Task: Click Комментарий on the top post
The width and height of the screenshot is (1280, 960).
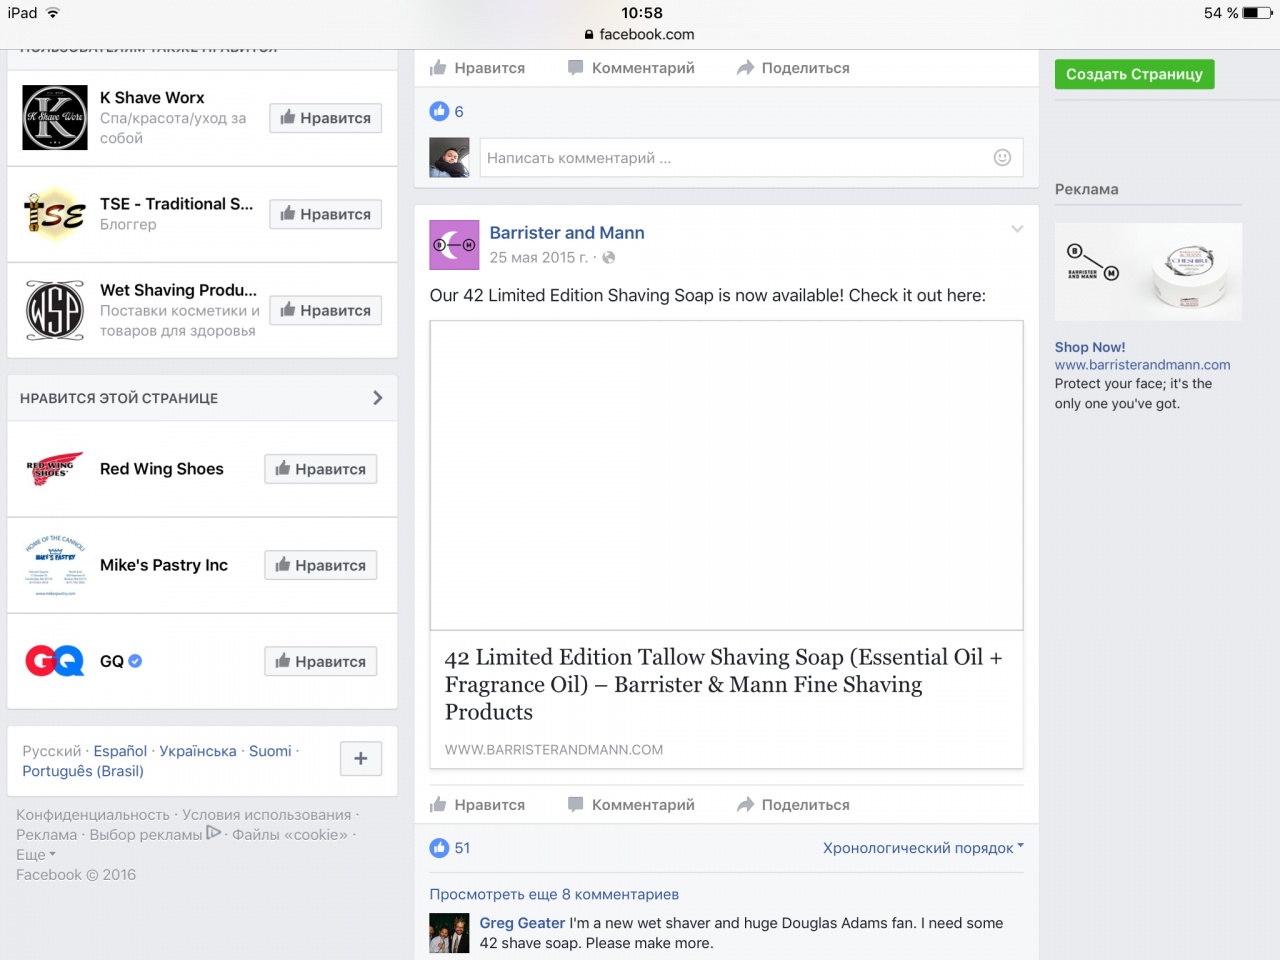Action: [630, 68]
